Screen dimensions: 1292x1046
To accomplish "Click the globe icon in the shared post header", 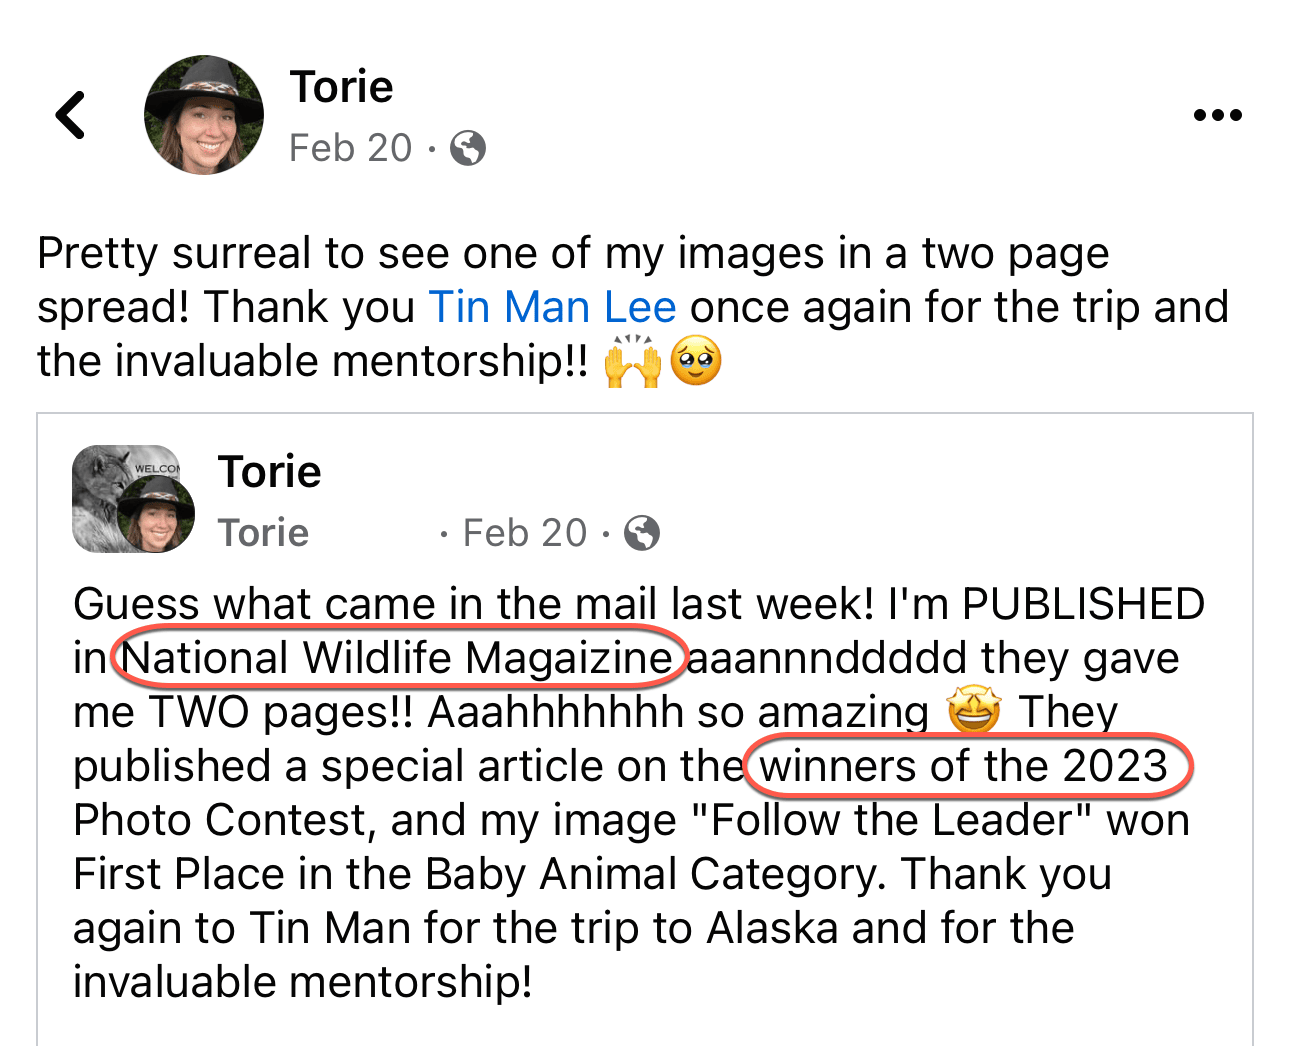I will [641, 533].
